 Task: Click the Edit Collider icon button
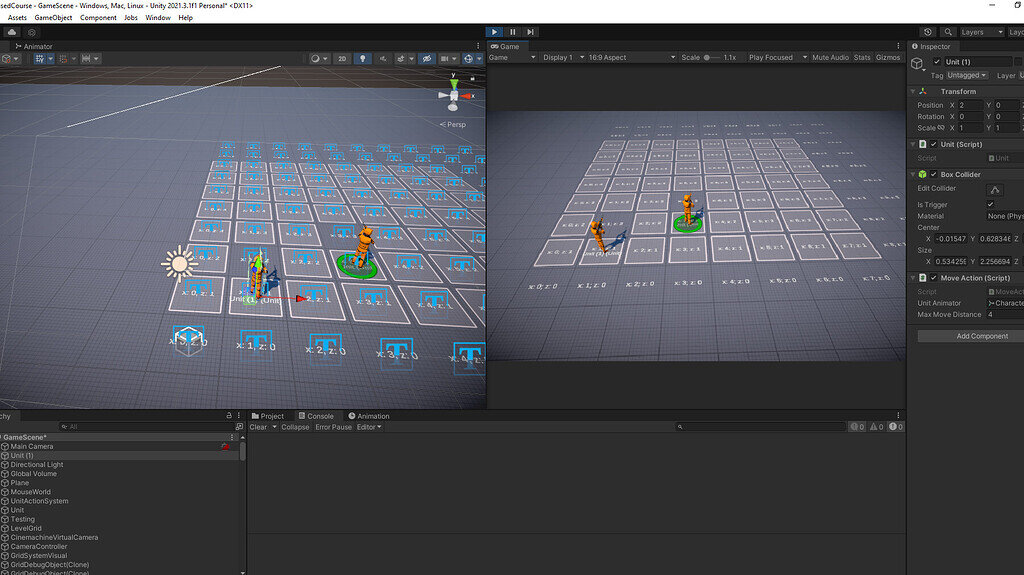click(995, 189)
